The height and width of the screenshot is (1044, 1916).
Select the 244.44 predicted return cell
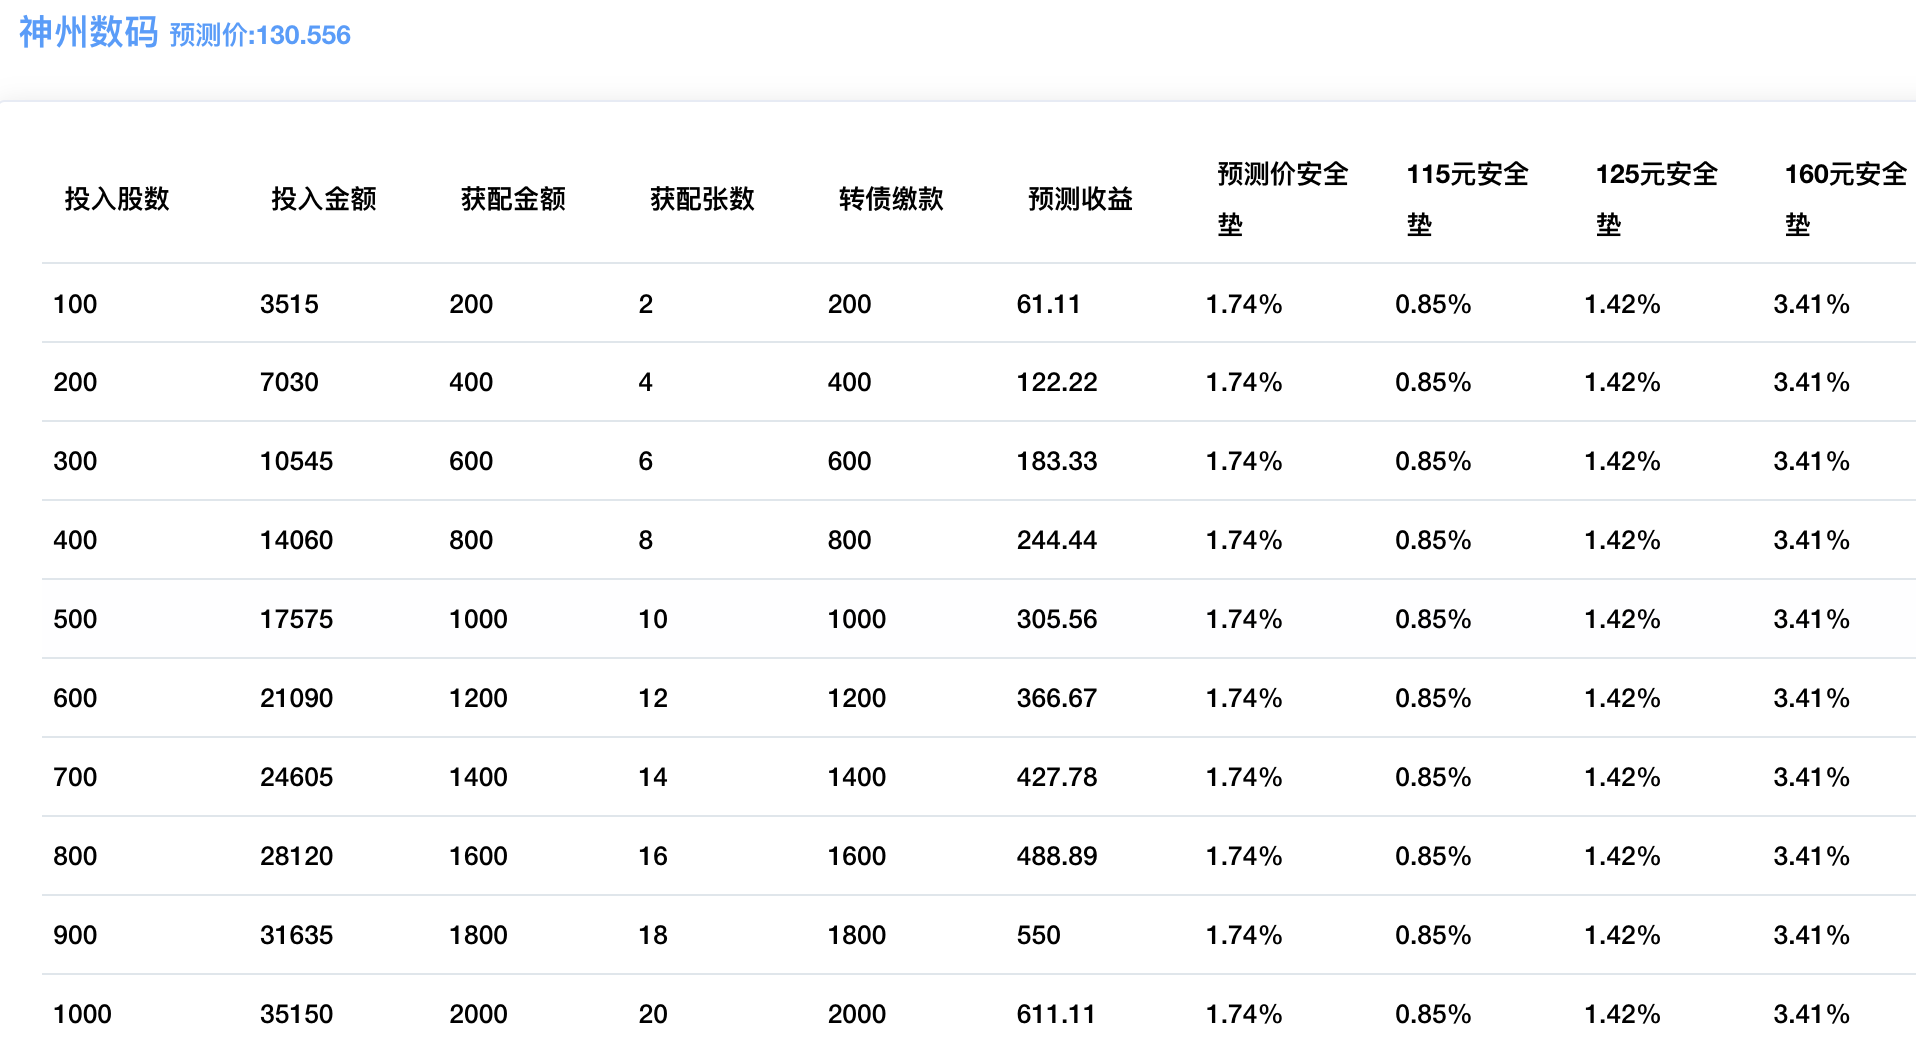coord(1056,540)
